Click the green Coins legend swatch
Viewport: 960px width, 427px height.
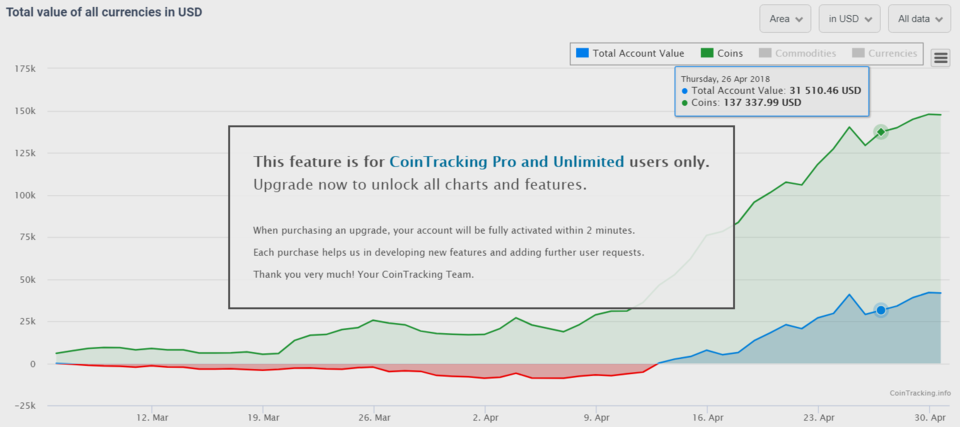click(707, 53)
